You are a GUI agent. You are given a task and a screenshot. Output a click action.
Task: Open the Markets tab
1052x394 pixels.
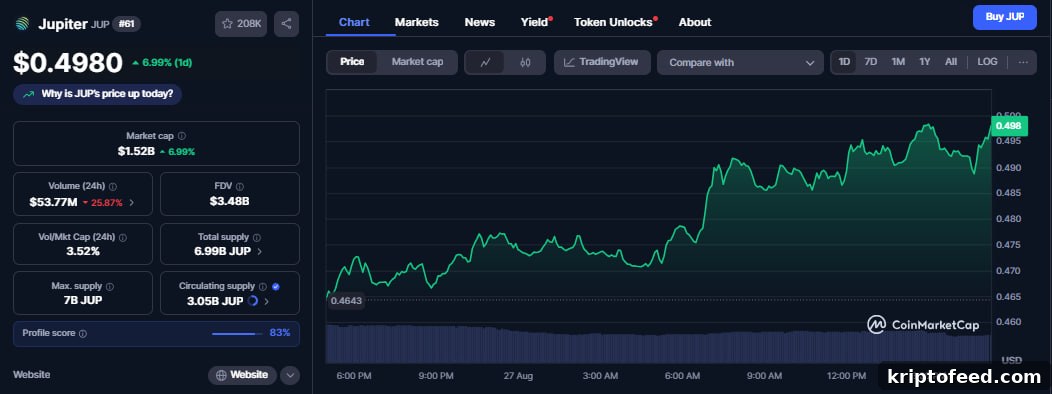[x=417, y=22]
